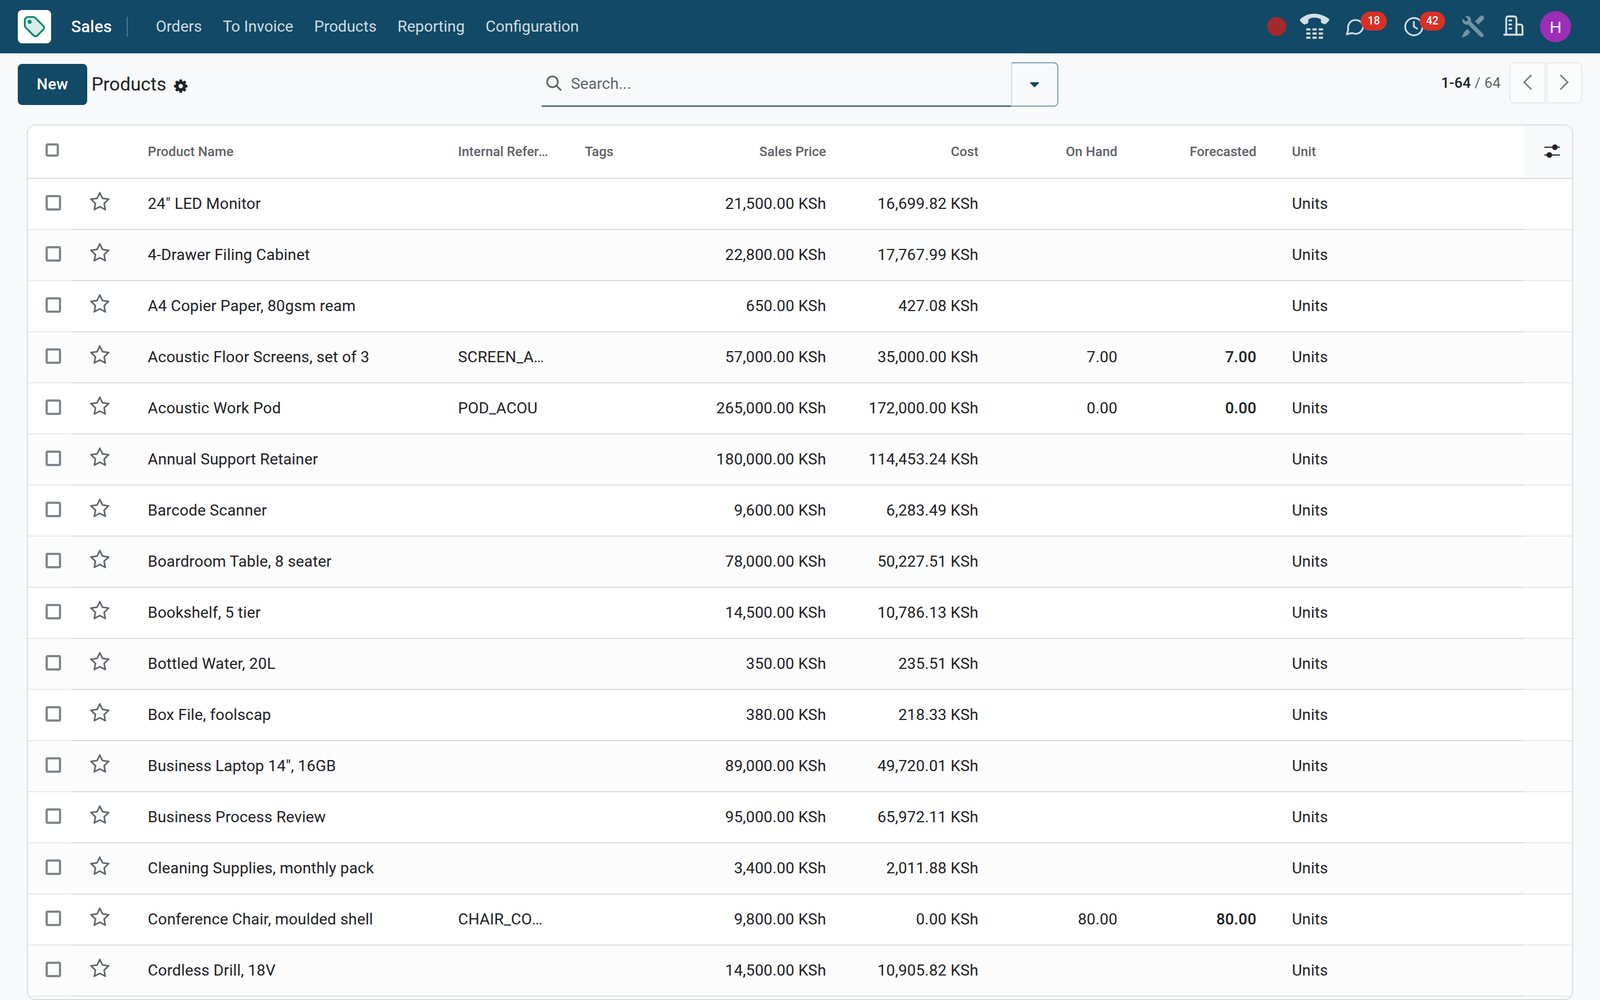1600x1000 pixels.
Task: Open the Reporting menu
Action: tap(431, 26)
